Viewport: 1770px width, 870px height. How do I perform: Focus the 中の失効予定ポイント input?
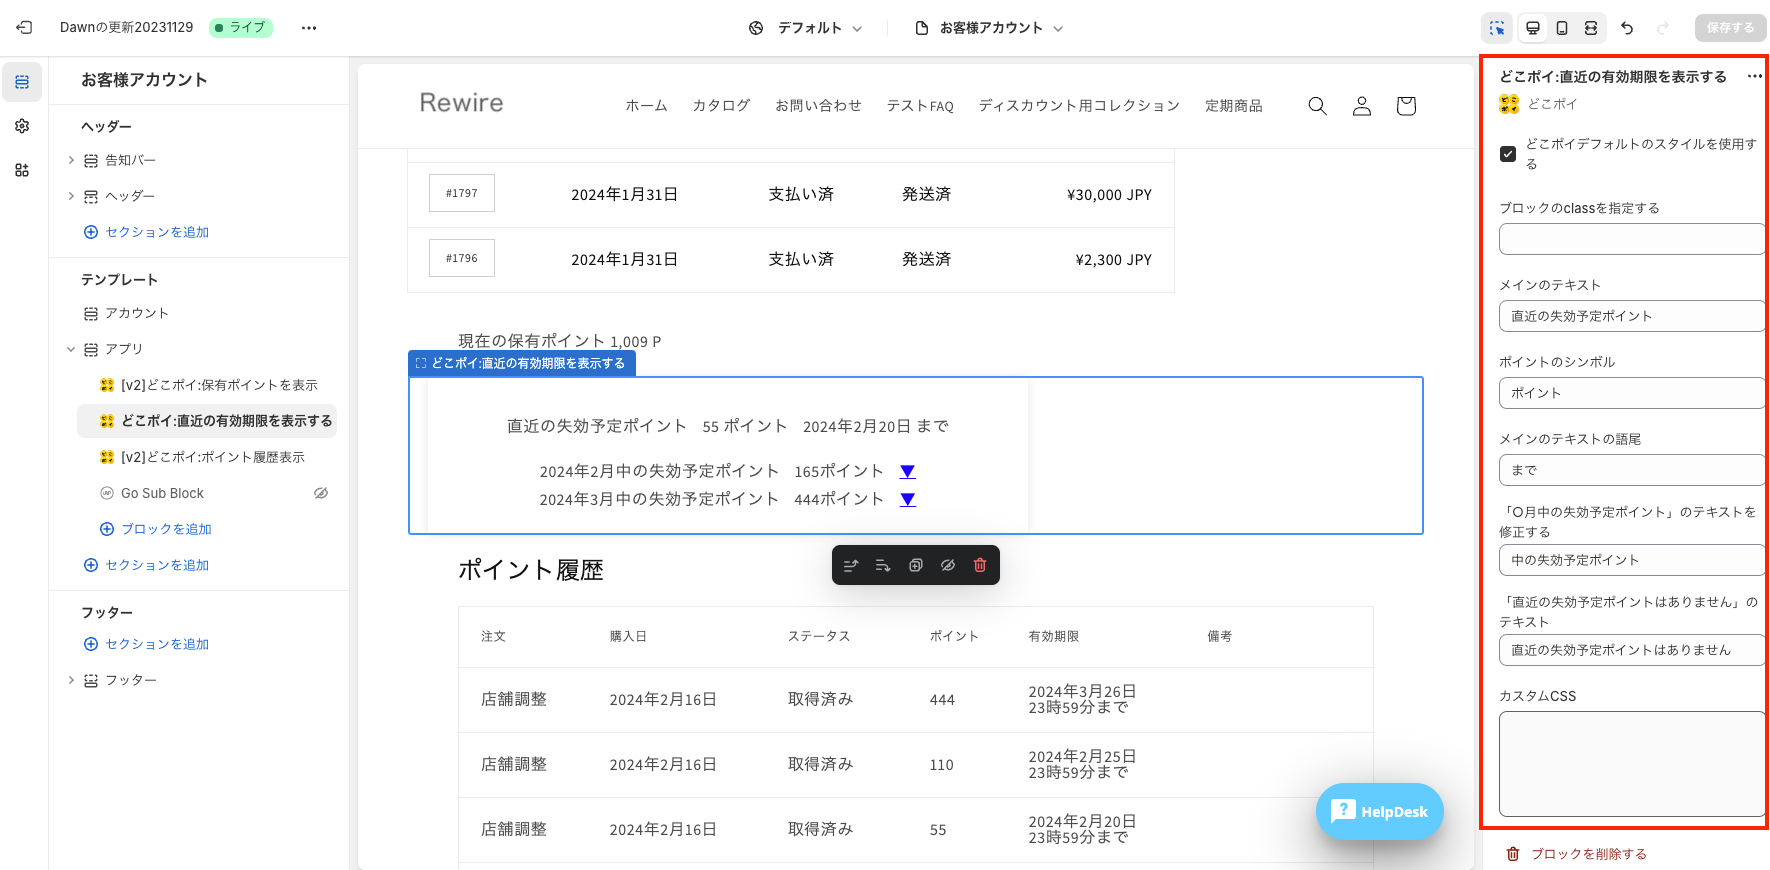pos(1632,560)
